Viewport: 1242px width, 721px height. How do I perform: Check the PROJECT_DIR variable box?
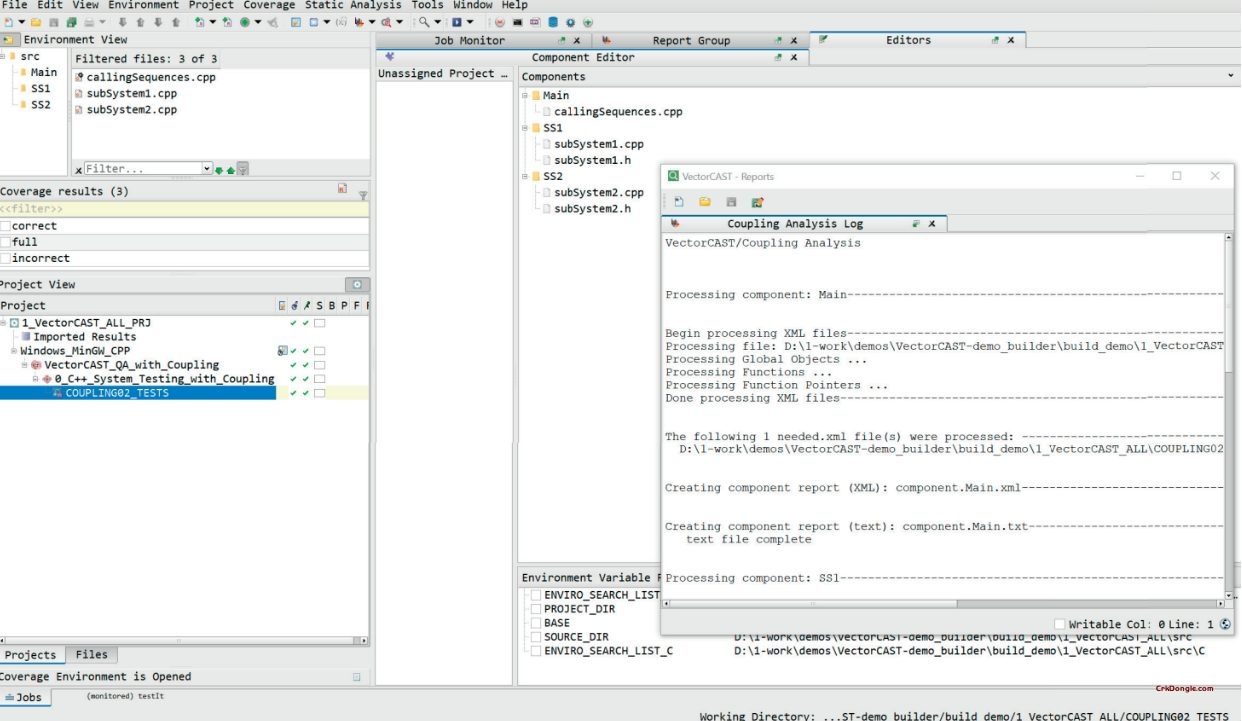coord(534,609)
